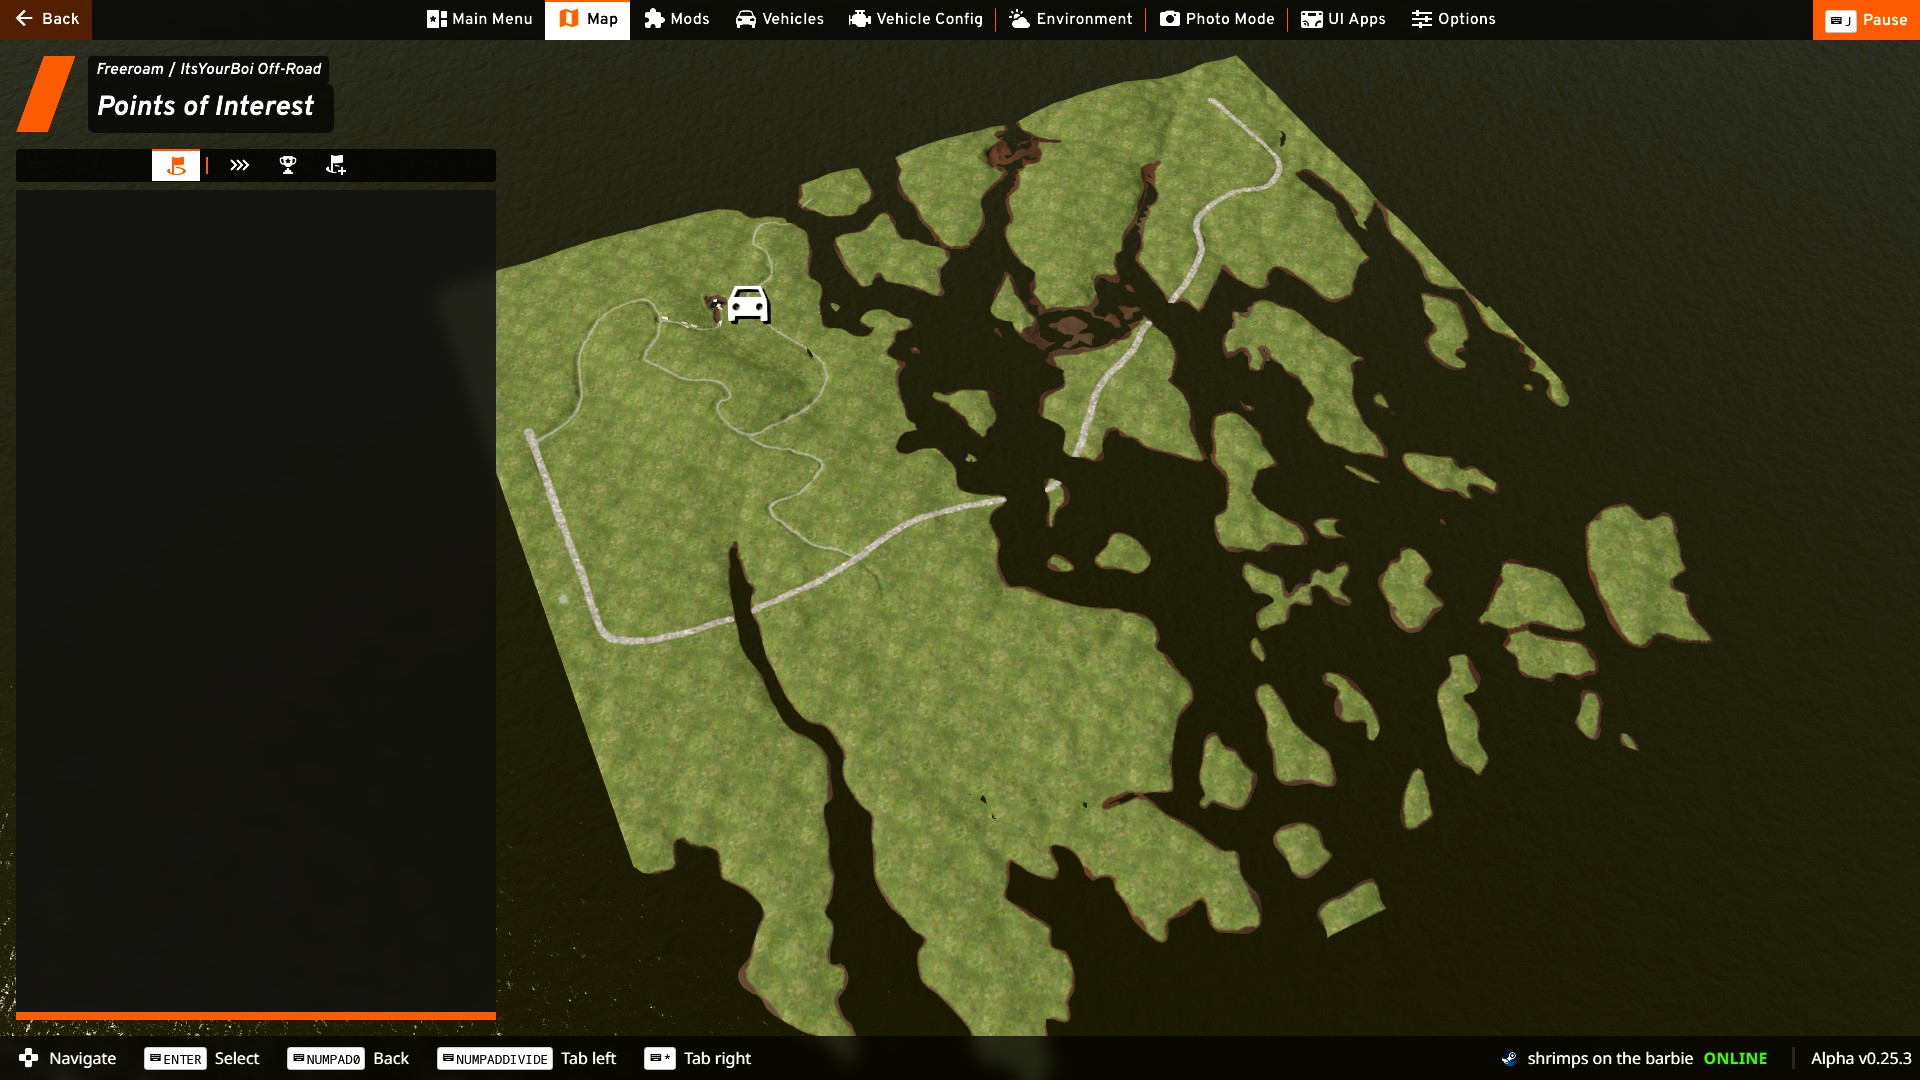Click the engine Vehicle Config icon
This screenshot has width=1920, height=1080.
(x=859, y=19)
